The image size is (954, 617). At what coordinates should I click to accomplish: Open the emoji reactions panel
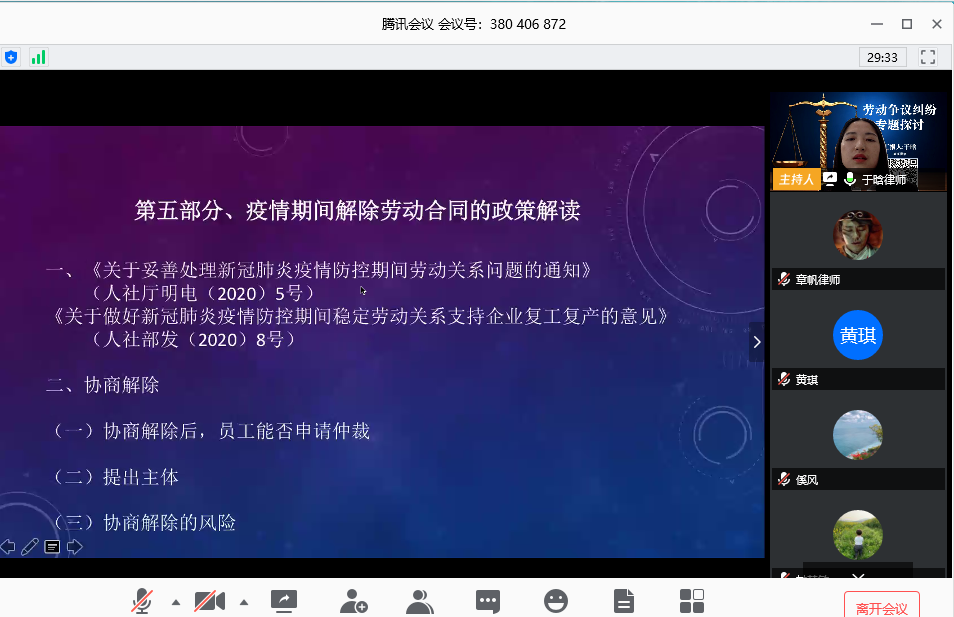pyautogui.click(x=556, y=601)
